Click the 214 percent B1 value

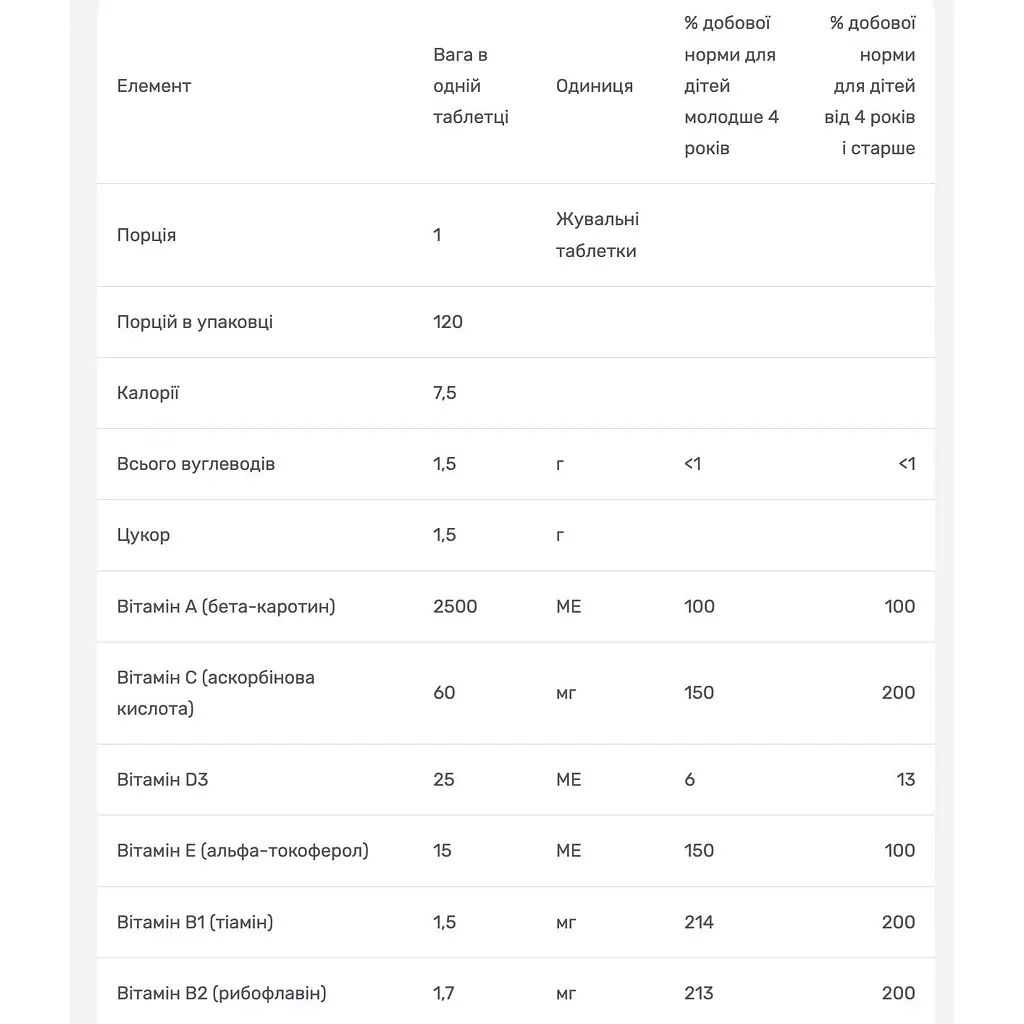[699, 923]
